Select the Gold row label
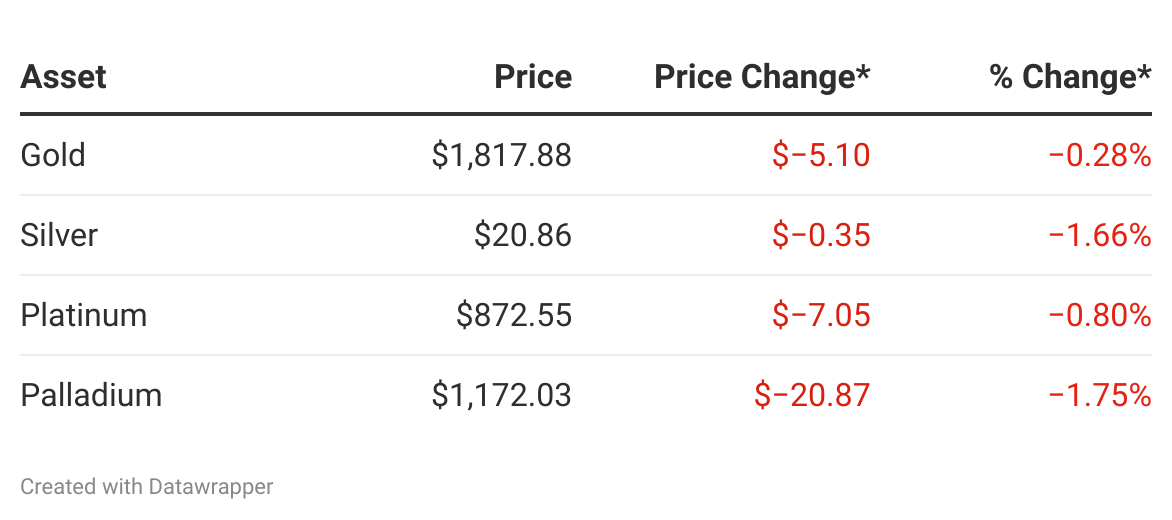The height and width of the screenshot is (520, 1172). click(53, 155)
